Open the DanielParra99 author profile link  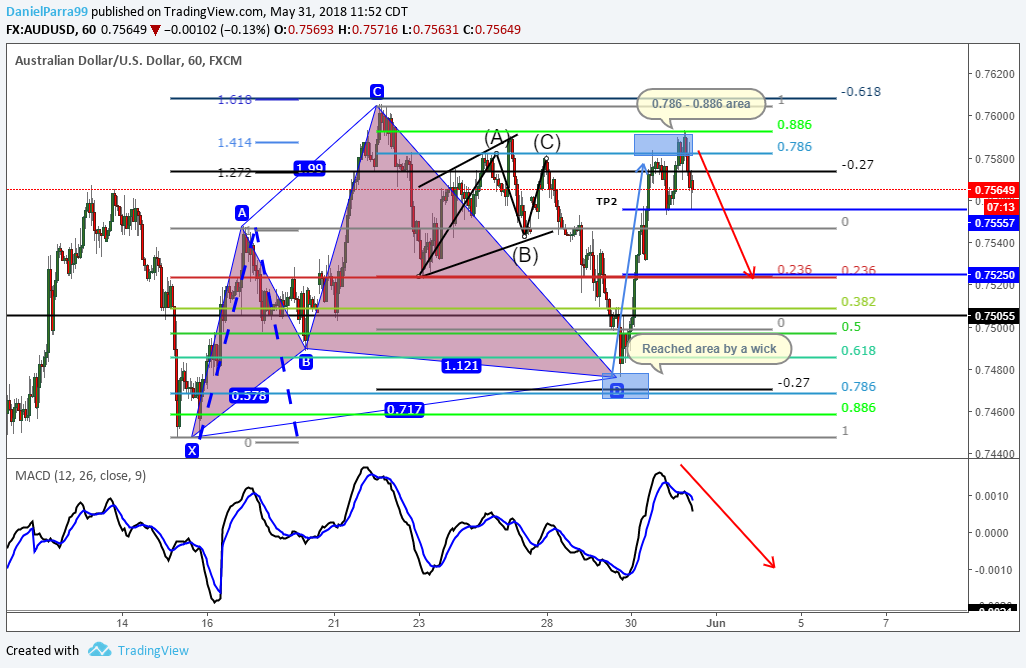tap(46, 12)
